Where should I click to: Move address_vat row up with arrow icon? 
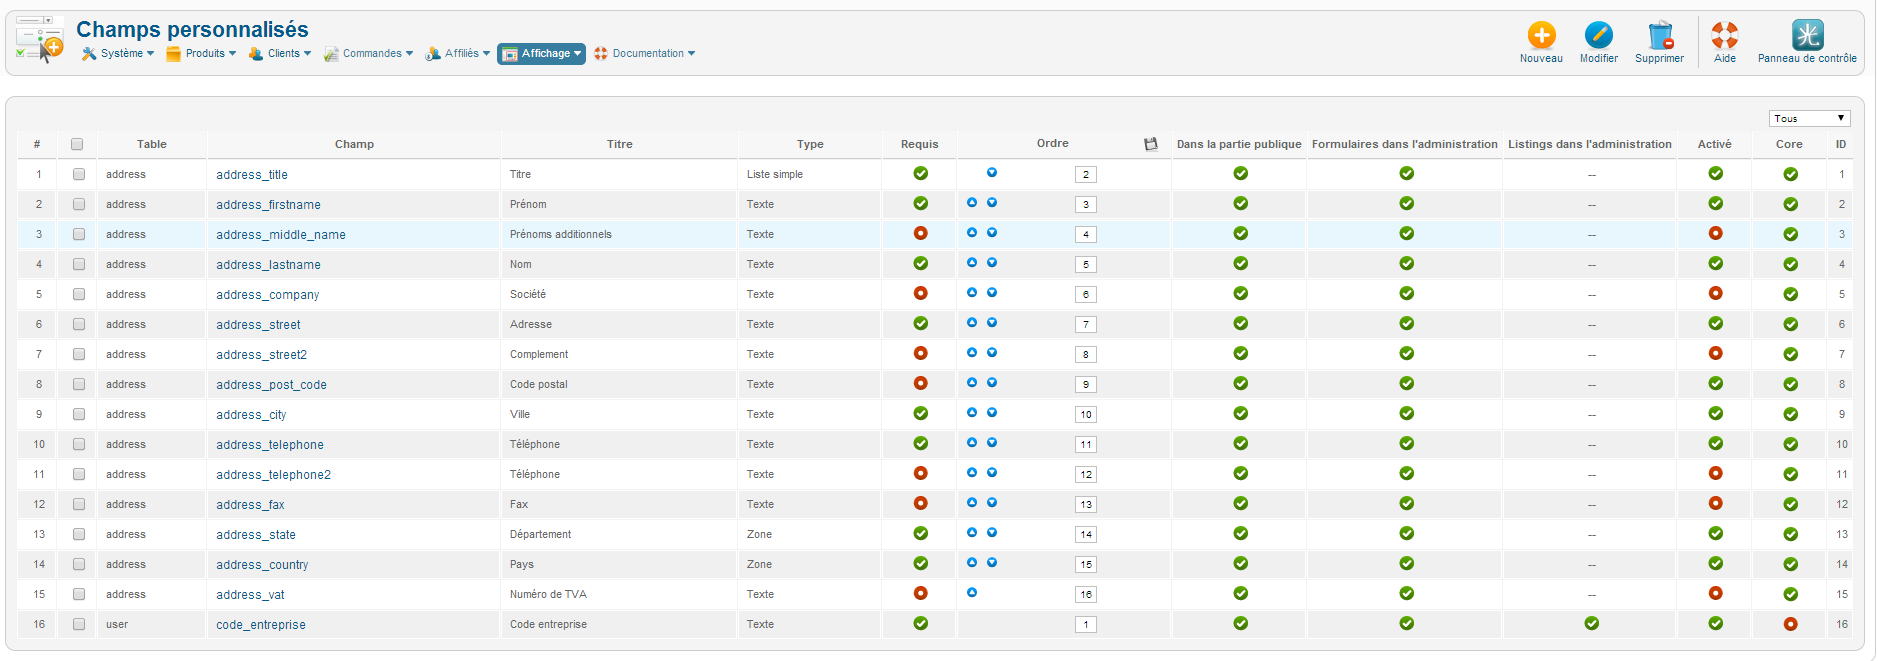(x=972, y=593)
